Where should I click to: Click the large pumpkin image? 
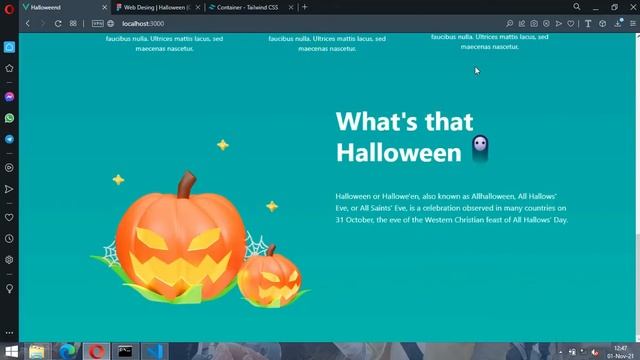(x=180, y=237)
